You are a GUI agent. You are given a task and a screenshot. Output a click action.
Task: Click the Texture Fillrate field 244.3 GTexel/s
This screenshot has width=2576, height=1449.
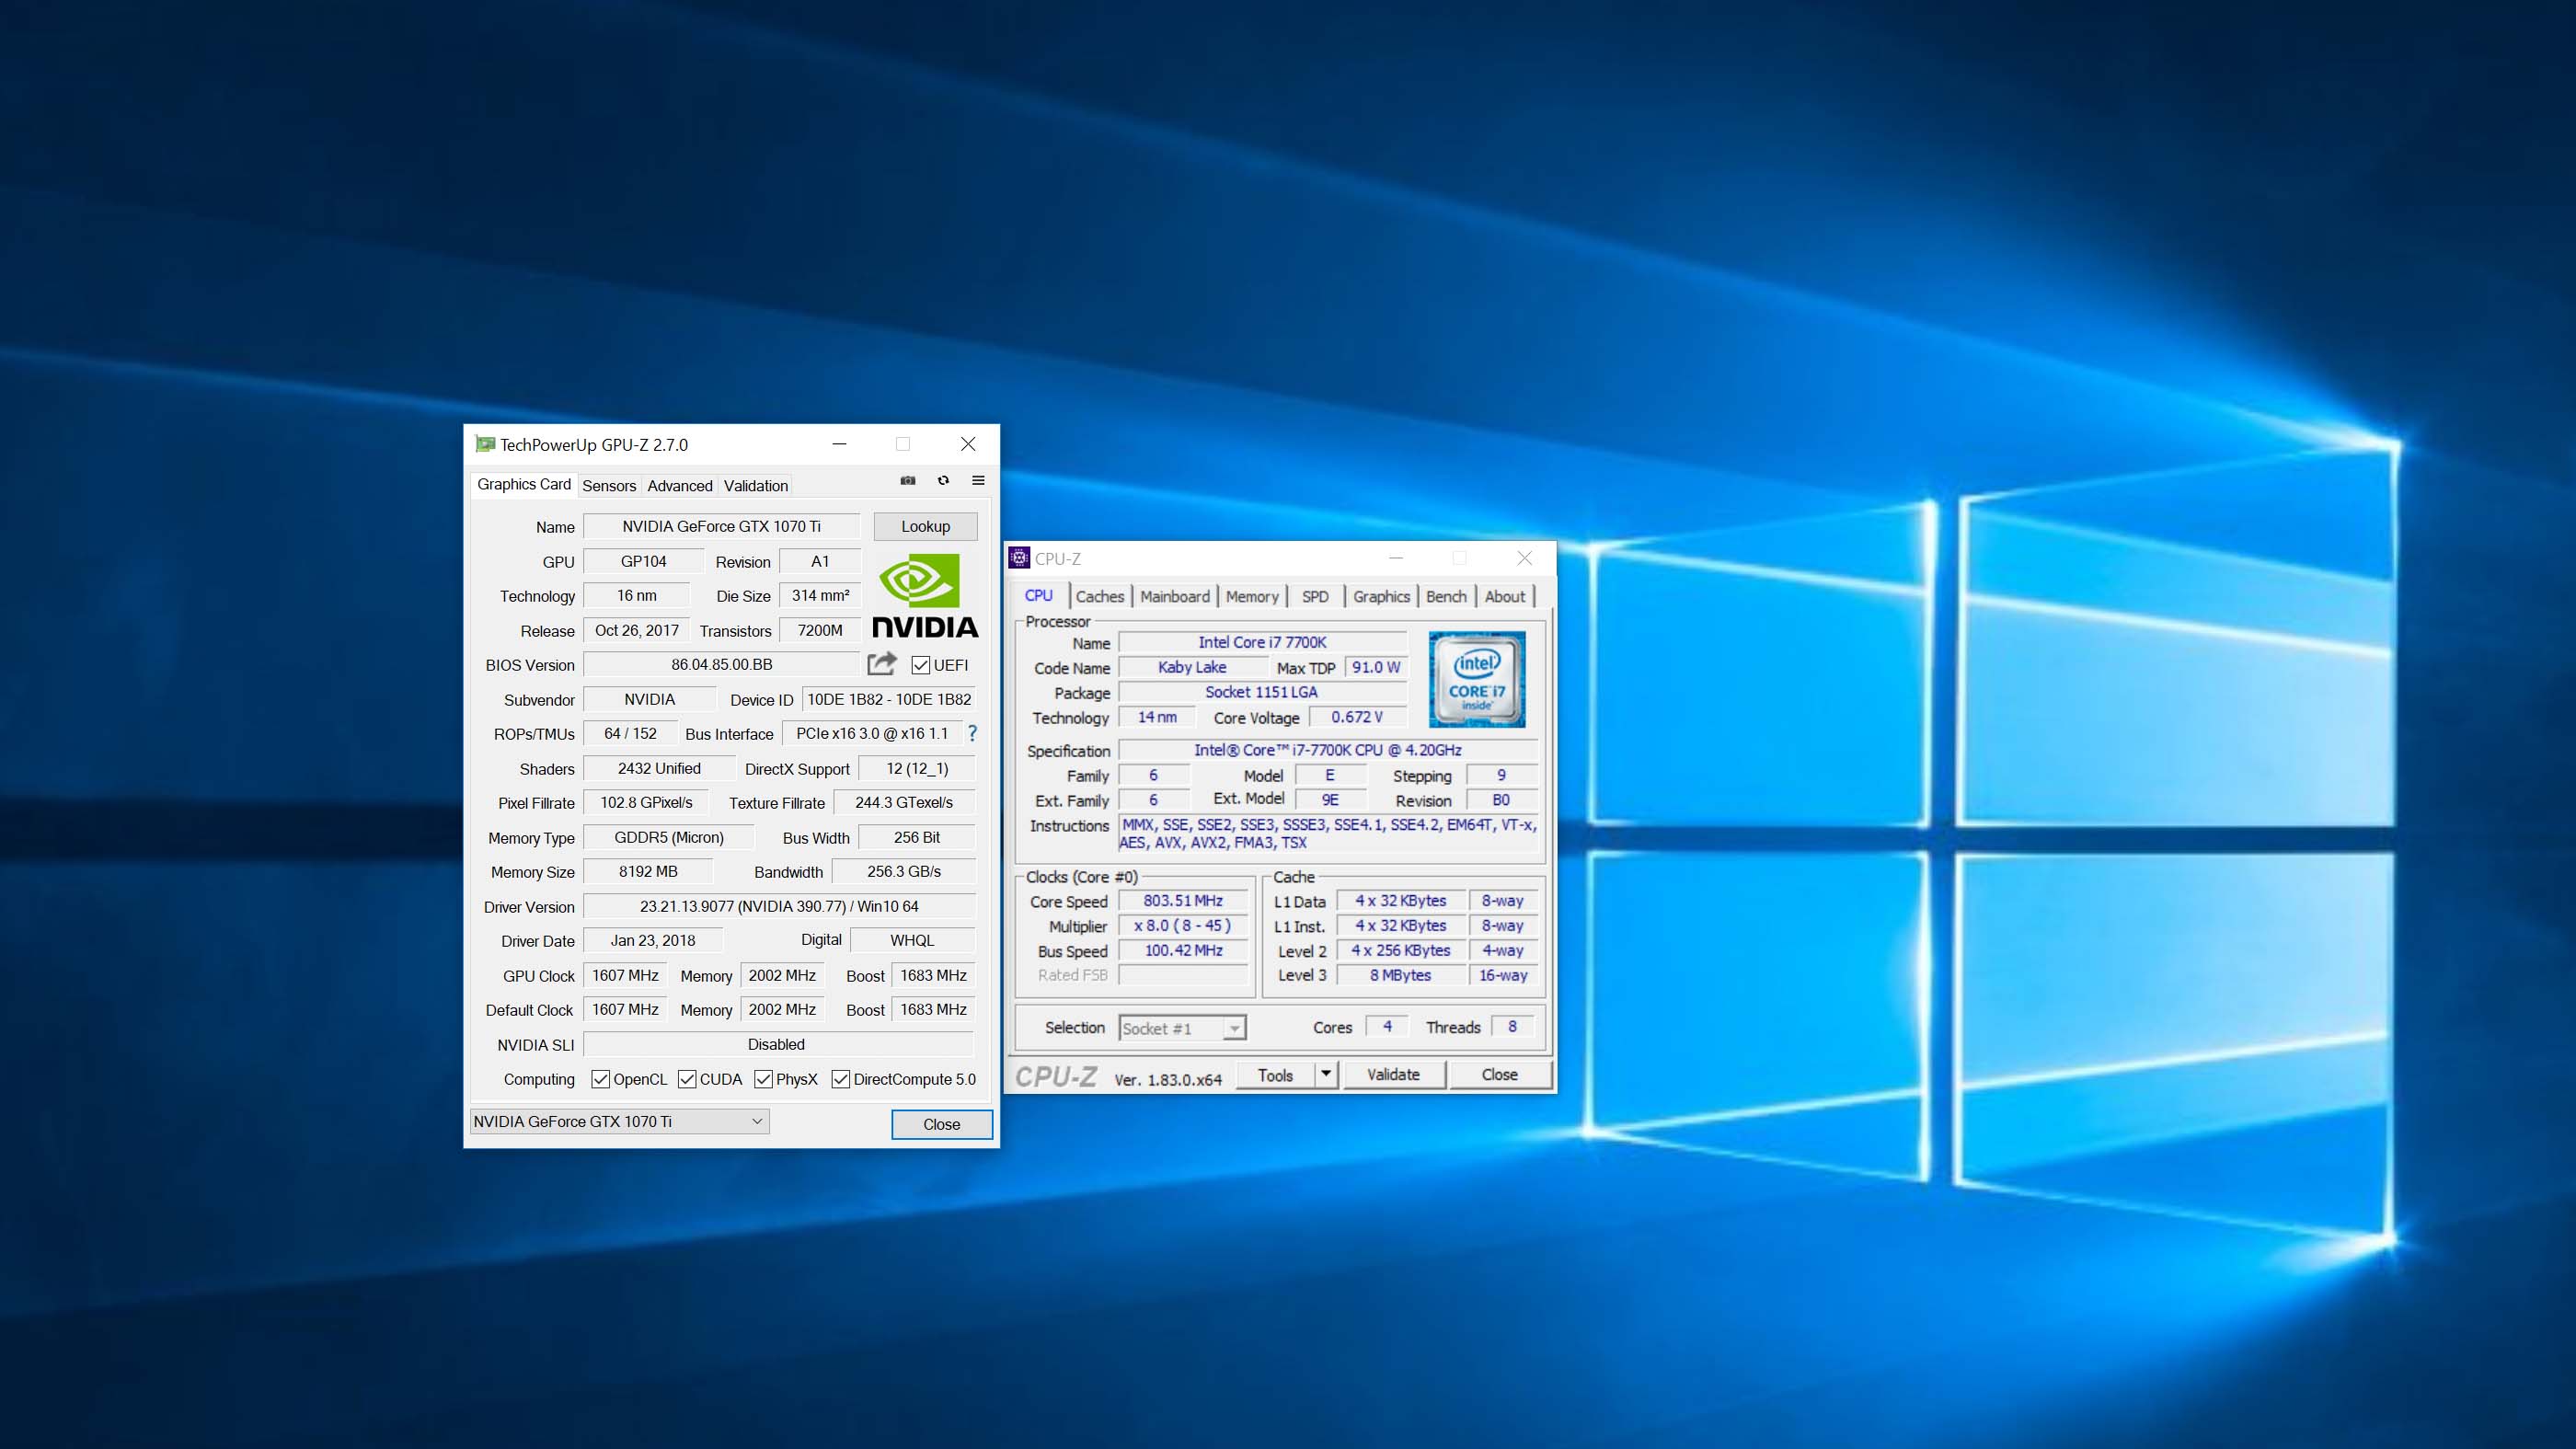[x=904, y=803]
